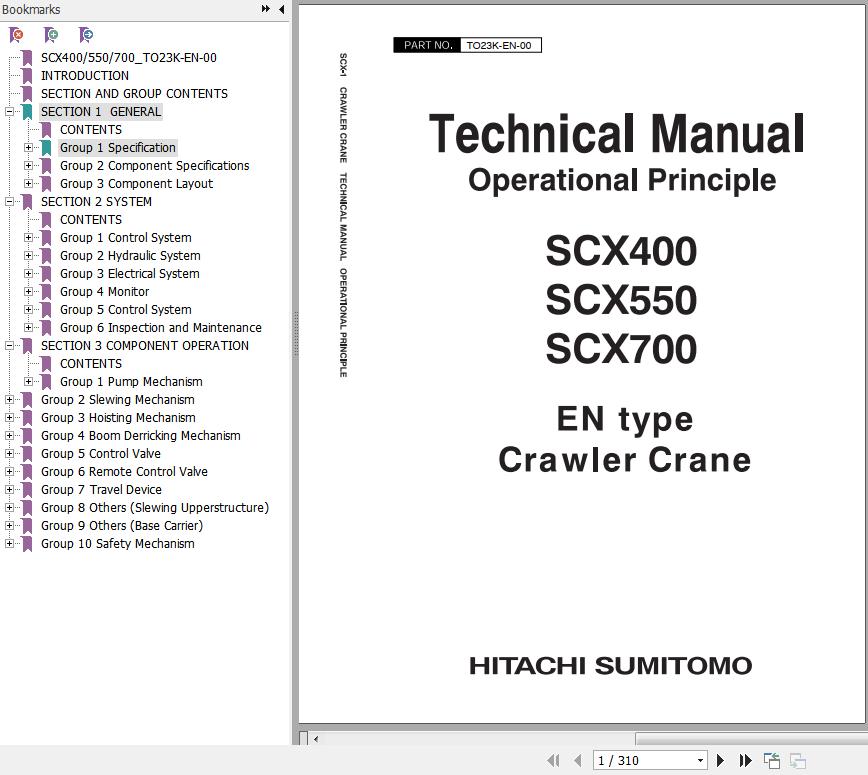Click the go-to-next-view icon in the status bar
Screen dimensions: 868x775
click(798, 761)
